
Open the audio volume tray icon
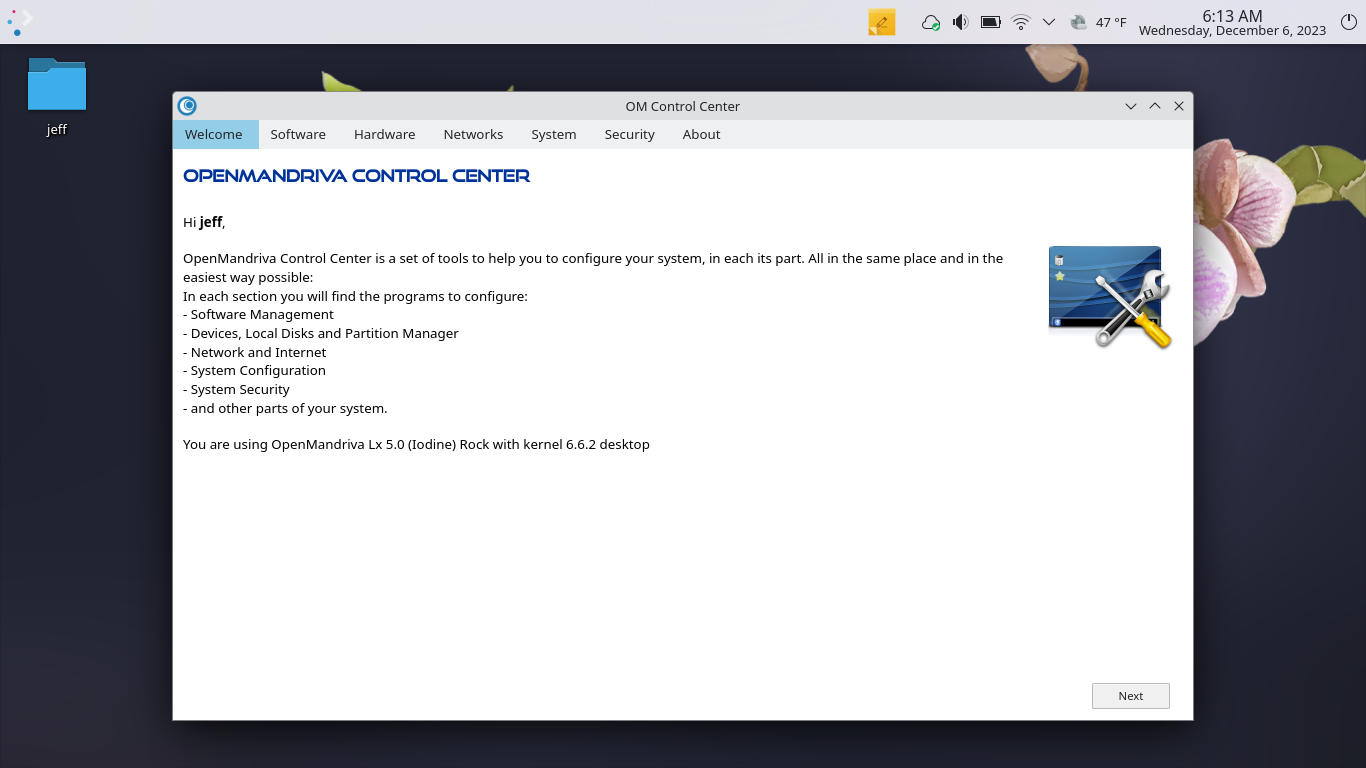click(961, 22)
